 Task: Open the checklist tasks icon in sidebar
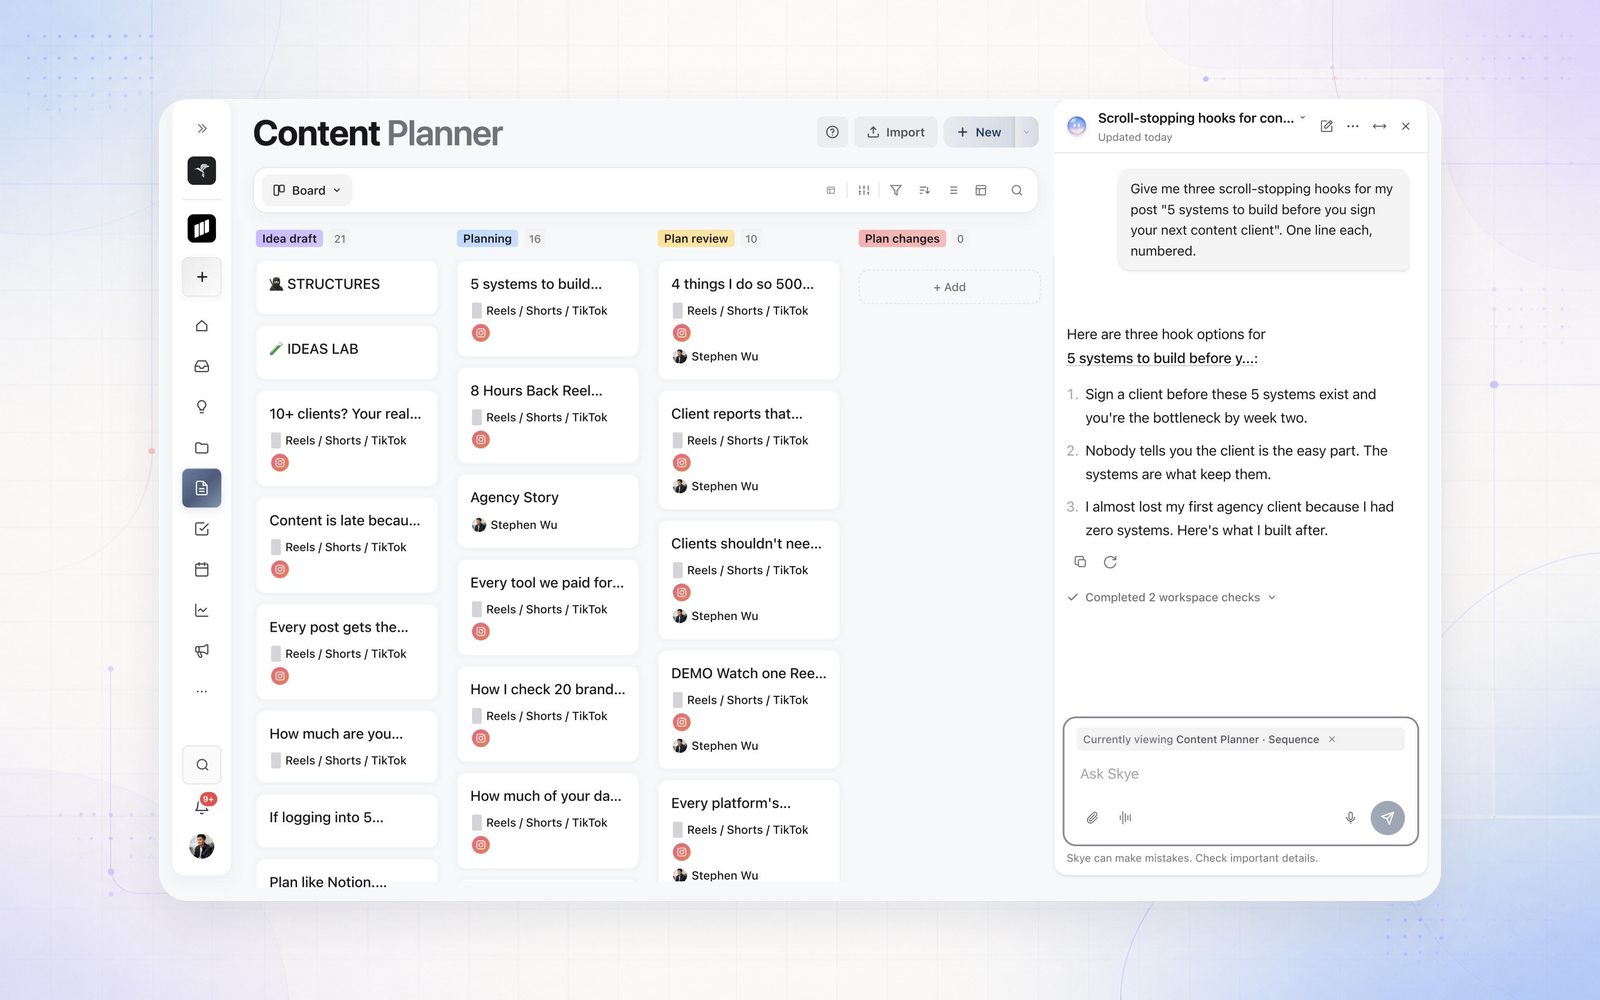(202, 529)
